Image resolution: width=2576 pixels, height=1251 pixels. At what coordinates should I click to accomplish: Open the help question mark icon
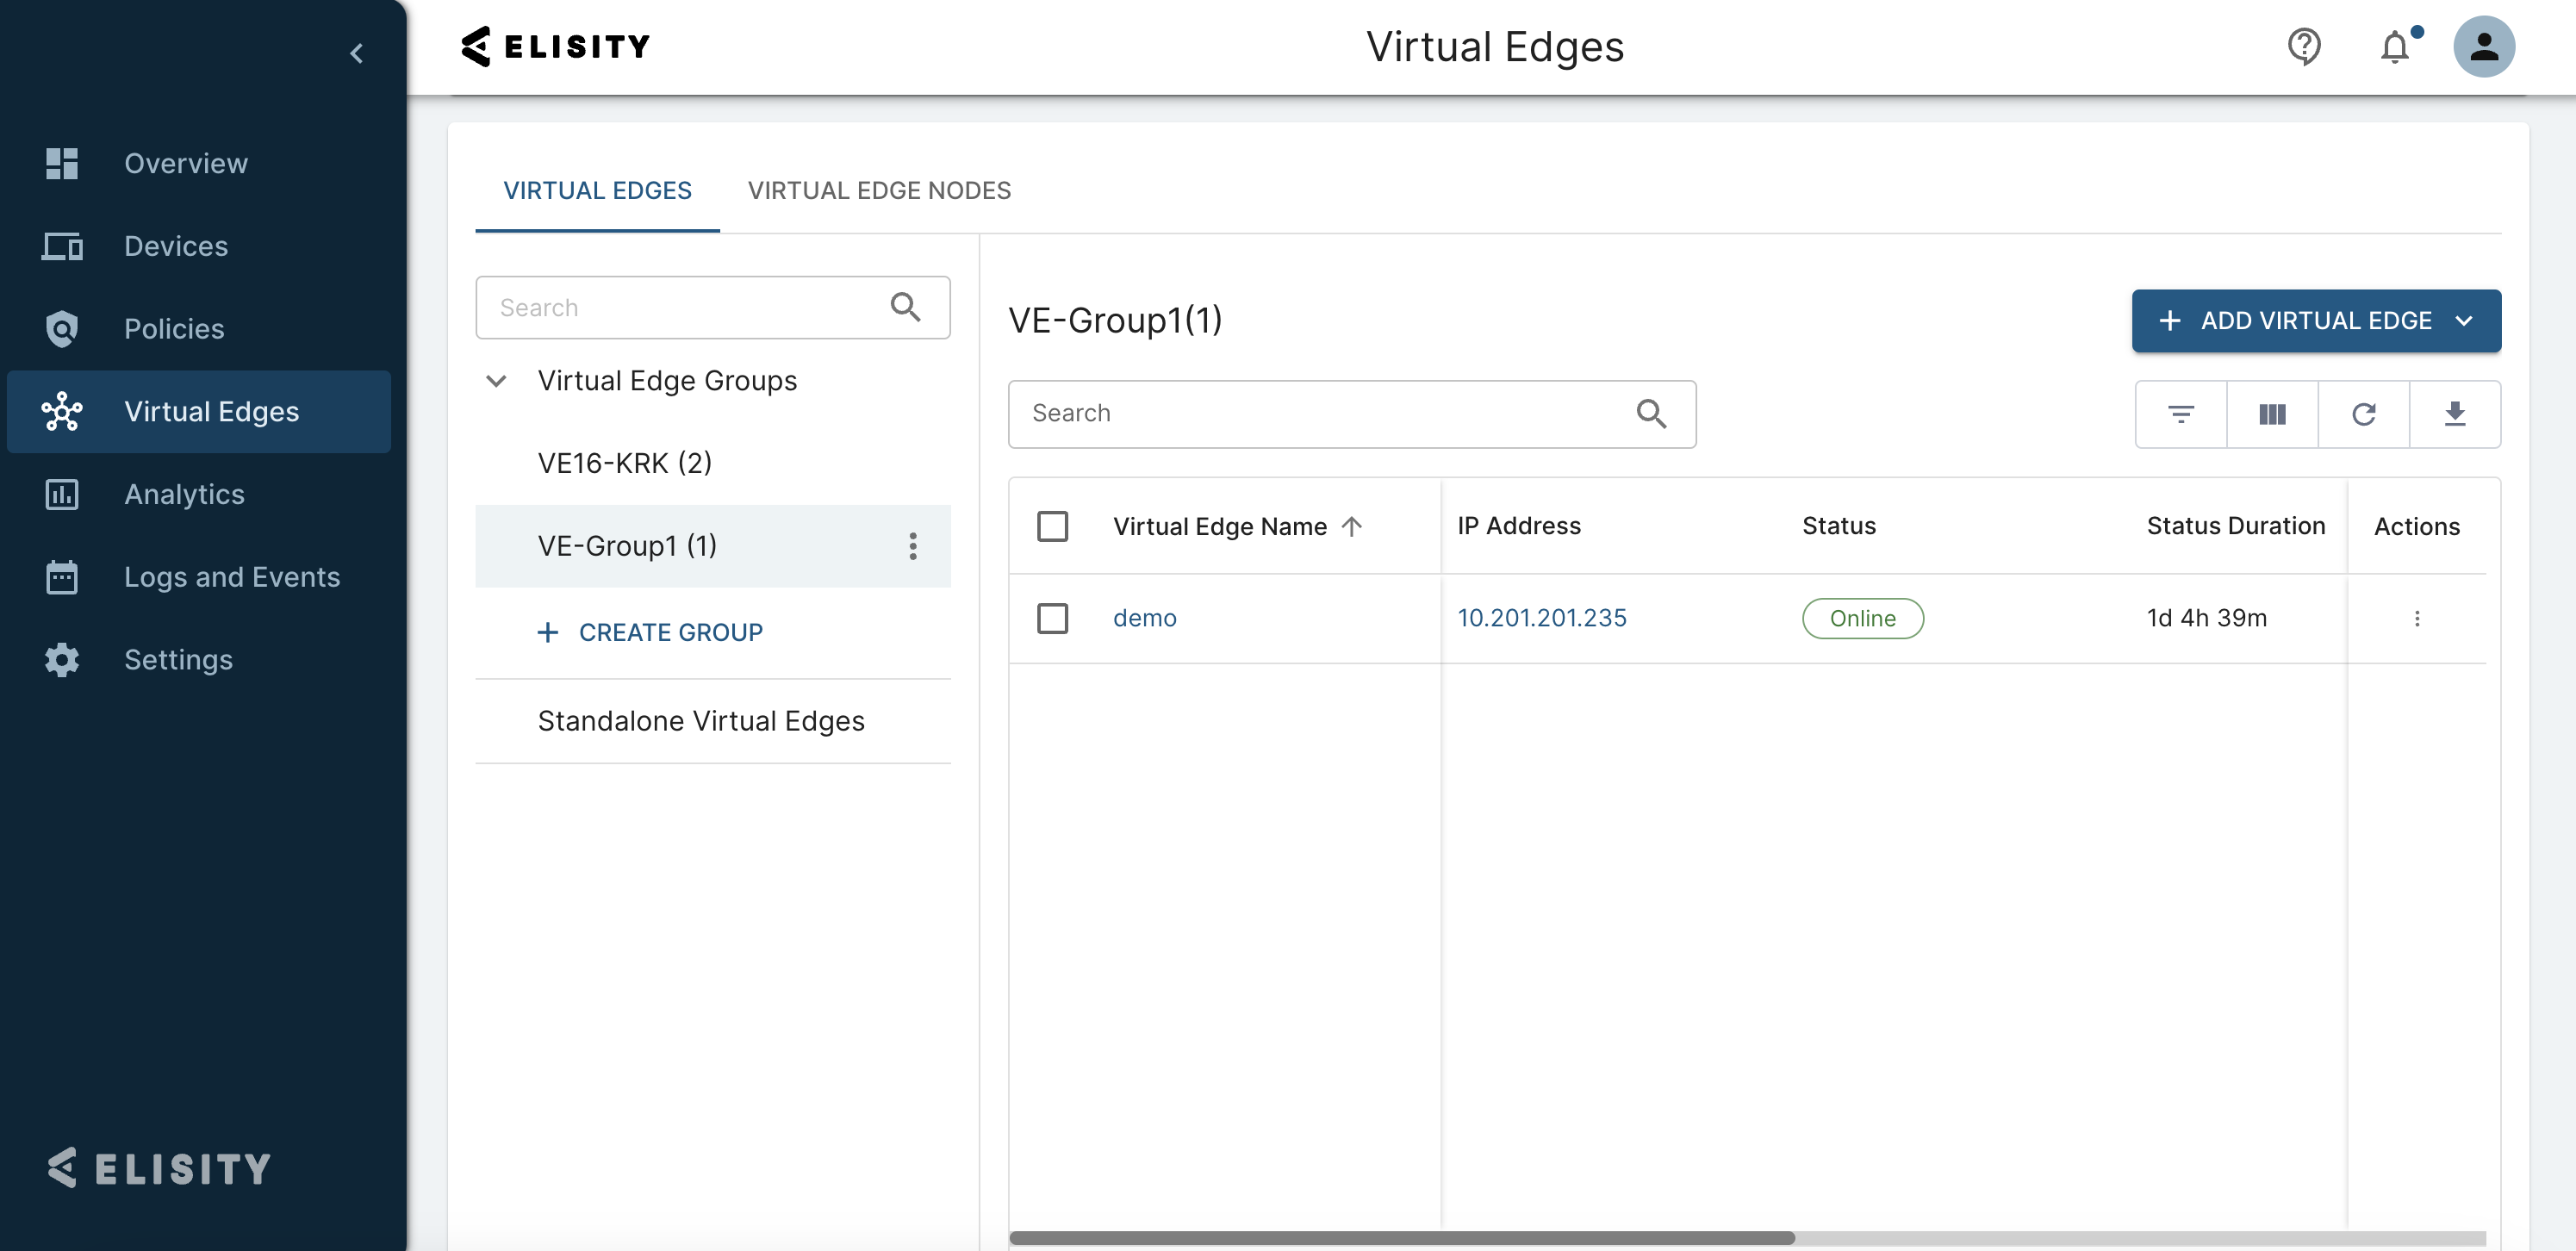pos(2304,46)
